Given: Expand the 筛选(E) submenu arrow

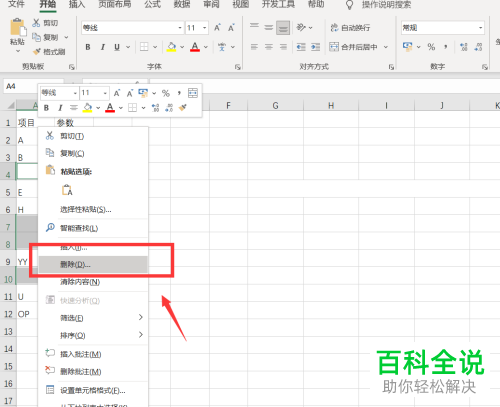Looking at the screenshot, I should click(141, 317).
